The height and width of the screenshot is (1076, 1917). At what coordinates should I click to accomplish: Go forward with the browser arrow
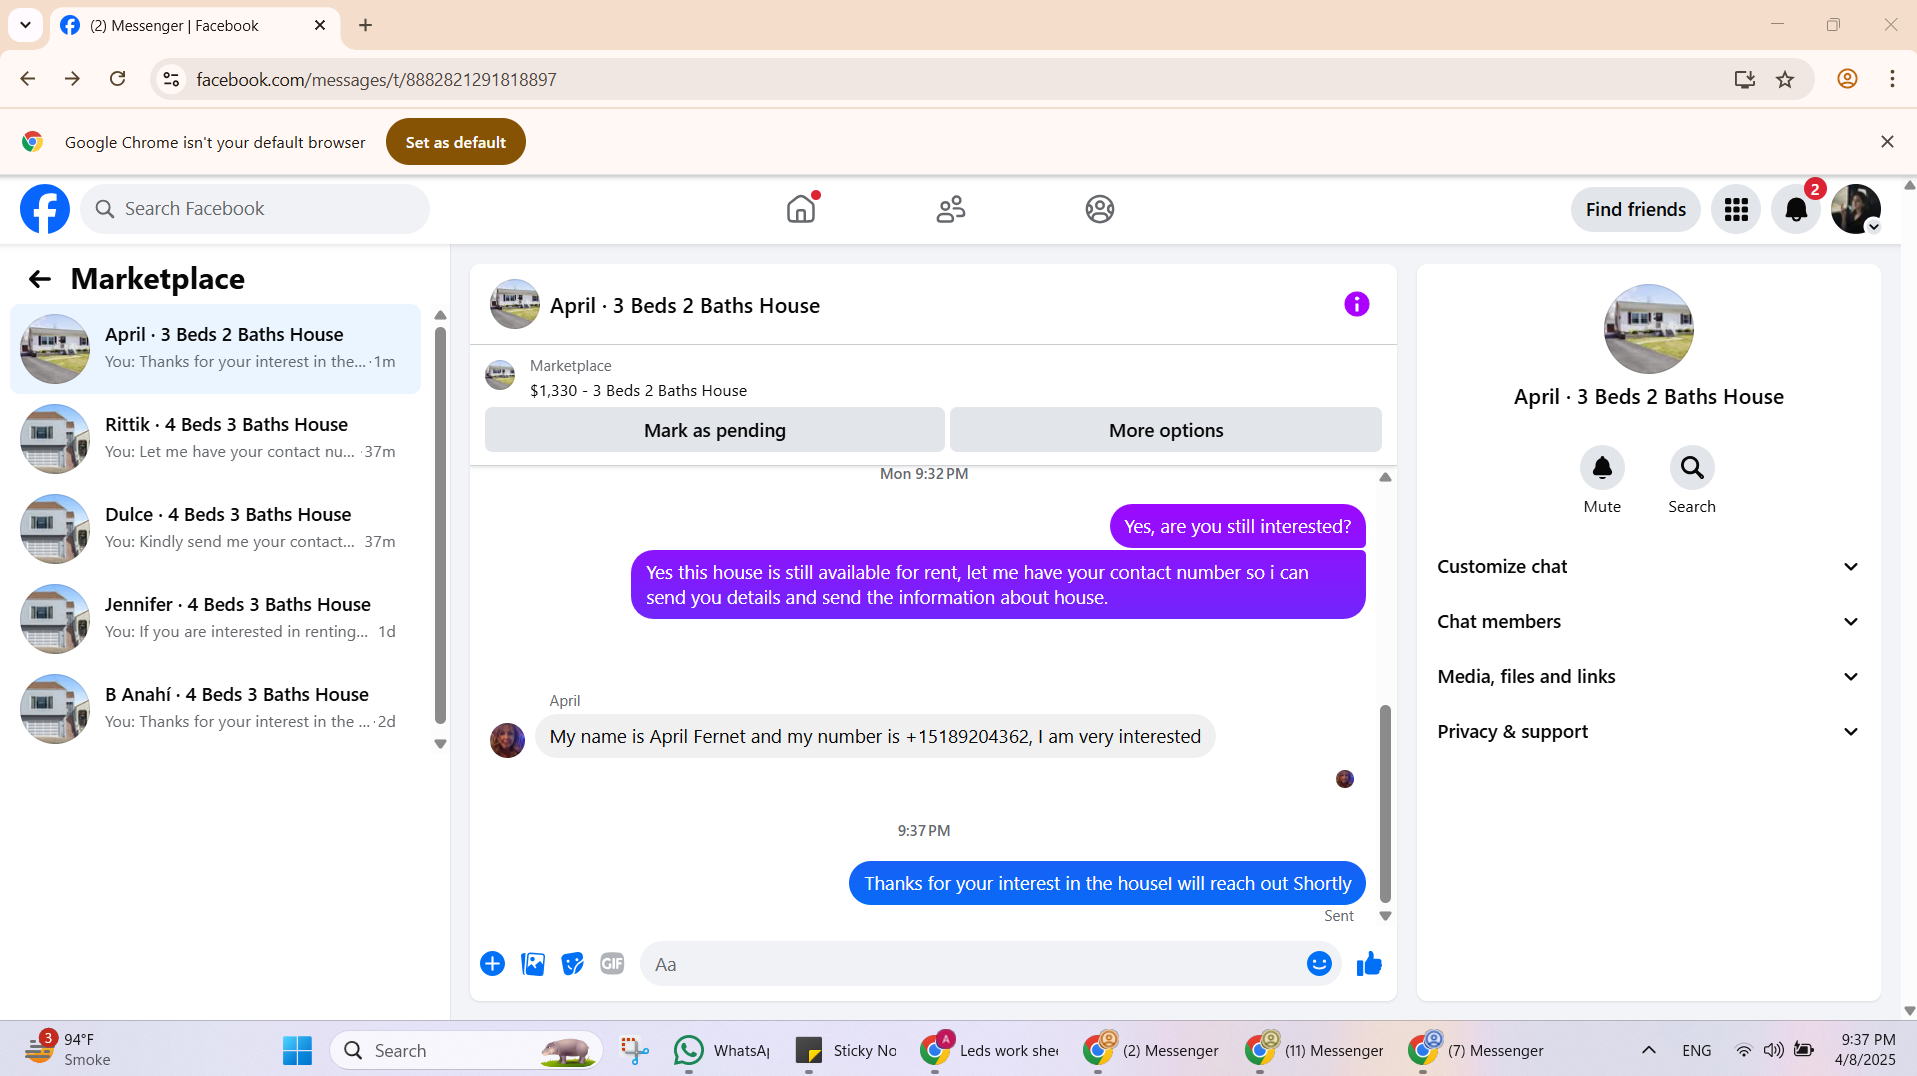(72, 79)
